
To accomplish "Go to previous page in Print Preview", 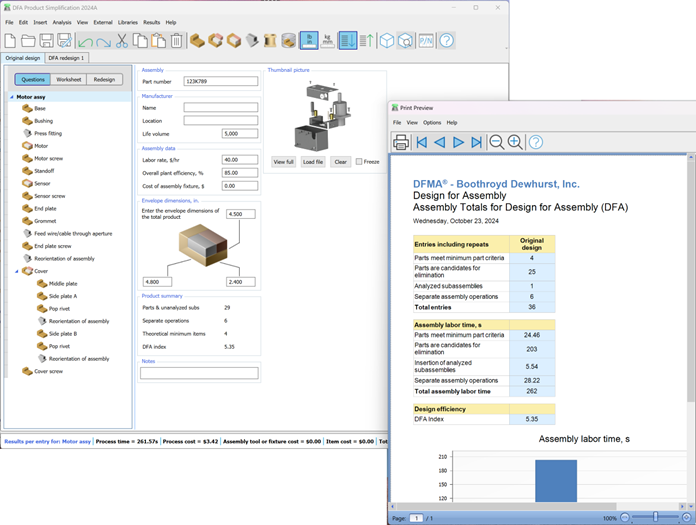I will [x=439, y=142].
